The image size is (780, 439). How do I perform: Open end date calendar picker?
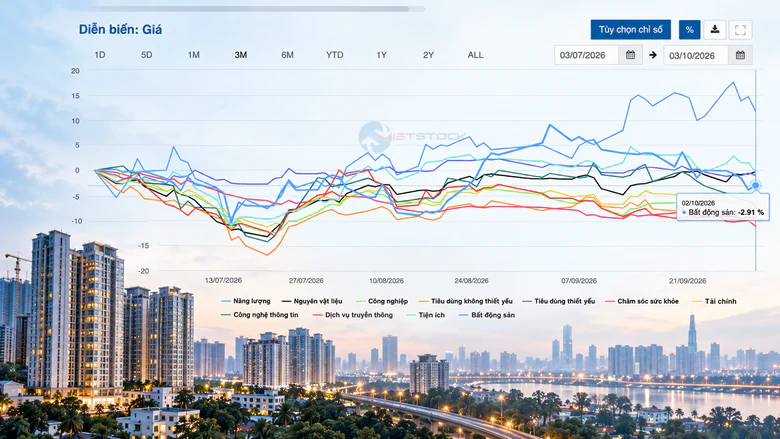(740, 55)
